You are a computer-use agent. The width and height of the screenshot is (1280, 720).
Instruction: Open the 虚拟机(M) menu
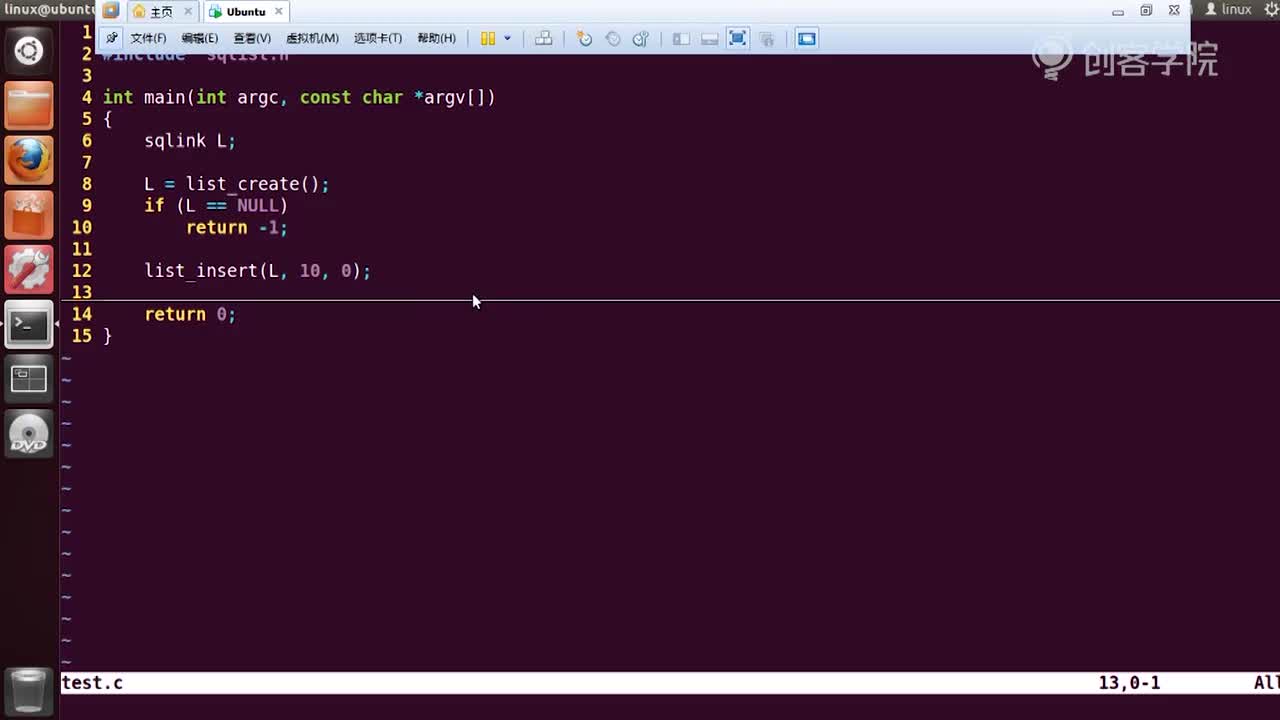[312, 38]
